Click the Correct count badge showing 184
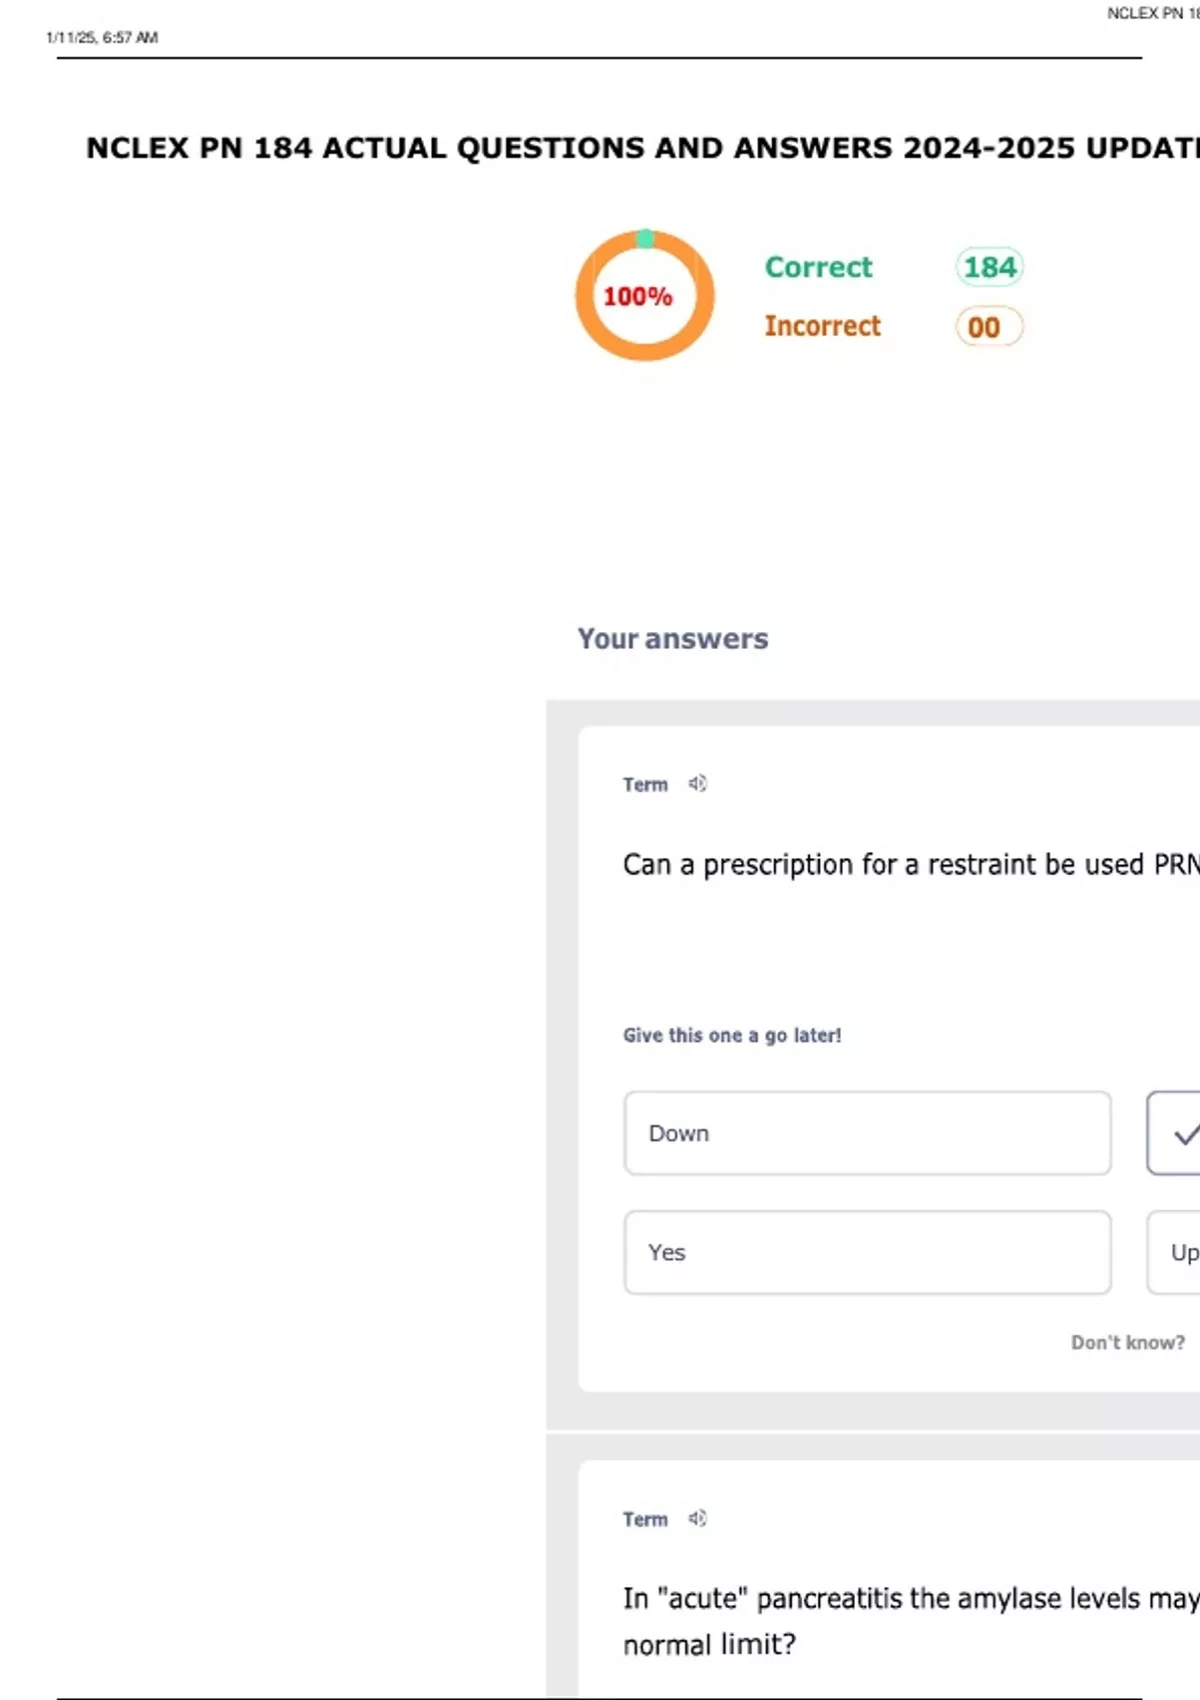 (989, 267)
